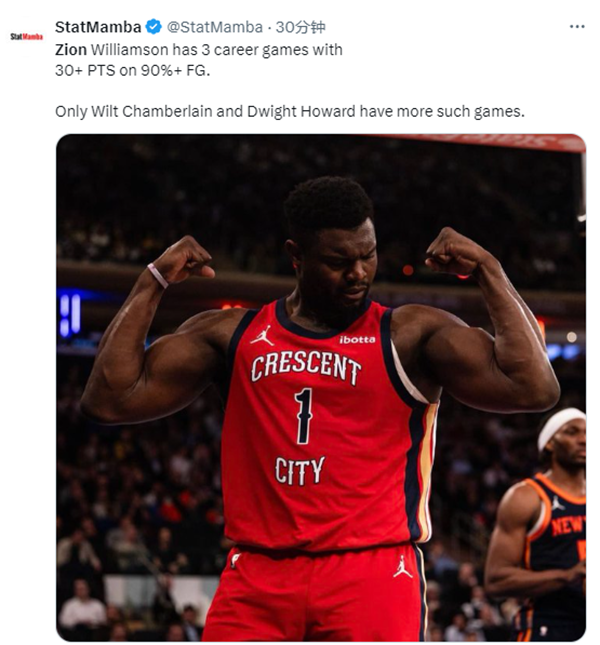Screen dimensions: 600x645
Task: Click the blue verified badge
Action: [153, 27]
